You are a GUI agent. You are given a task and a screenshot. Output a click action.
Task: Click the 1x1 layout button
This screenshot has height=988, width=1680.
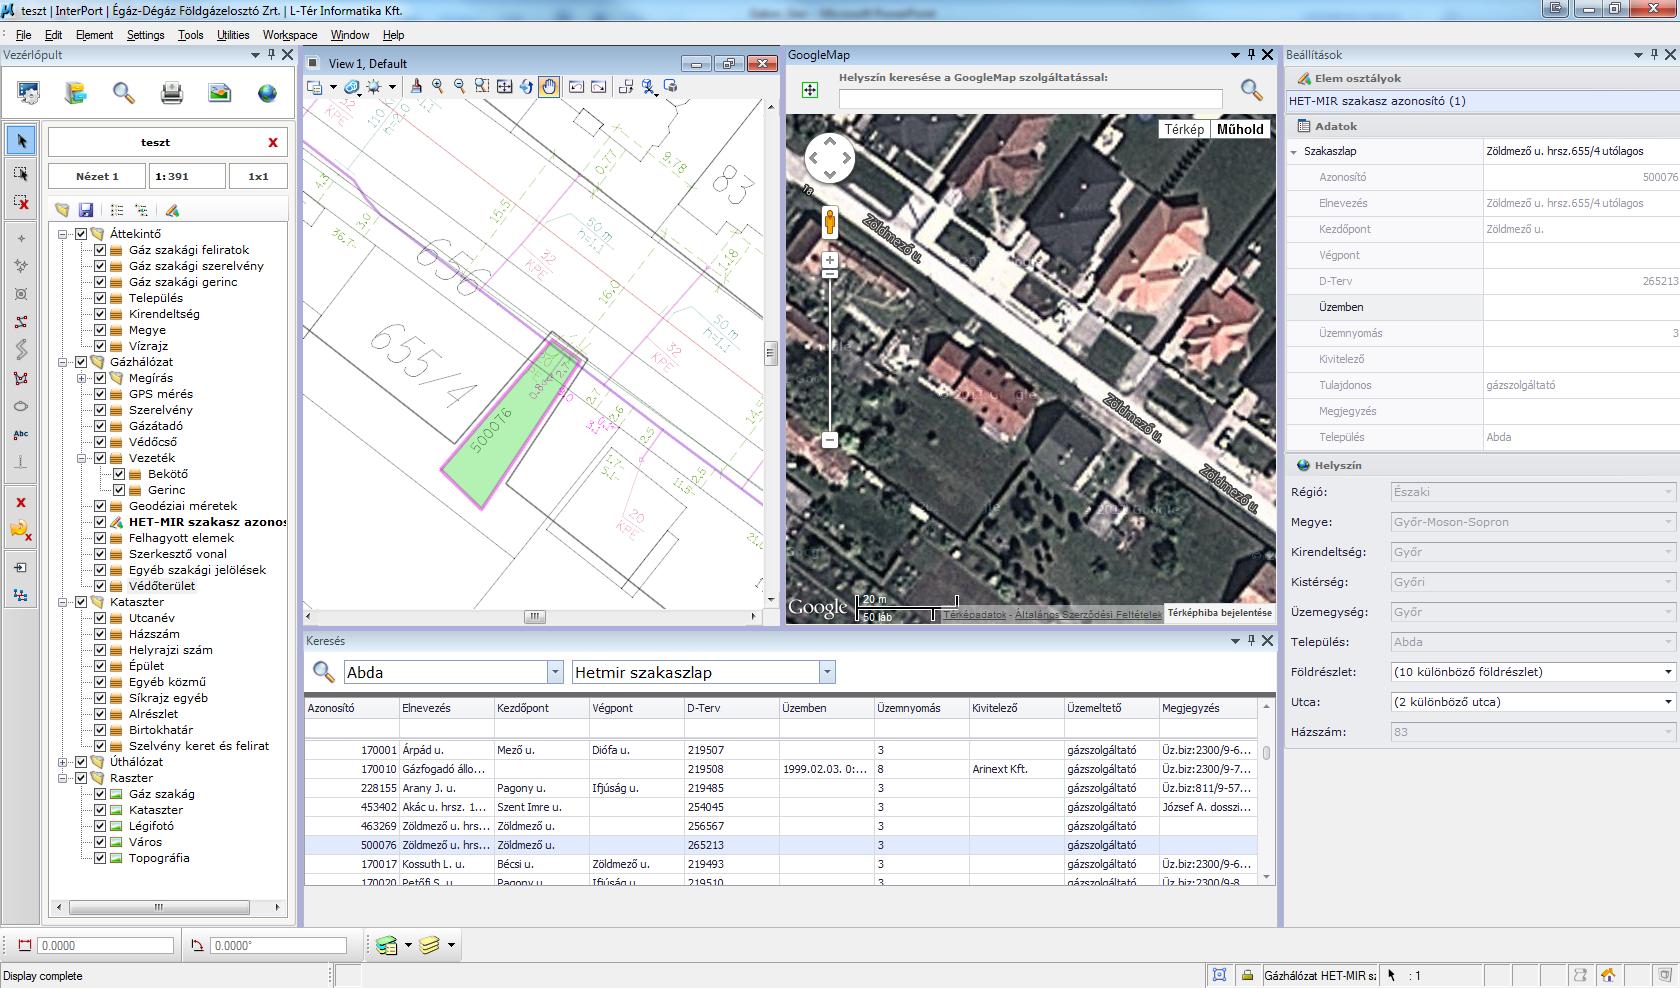coord(258,176)
